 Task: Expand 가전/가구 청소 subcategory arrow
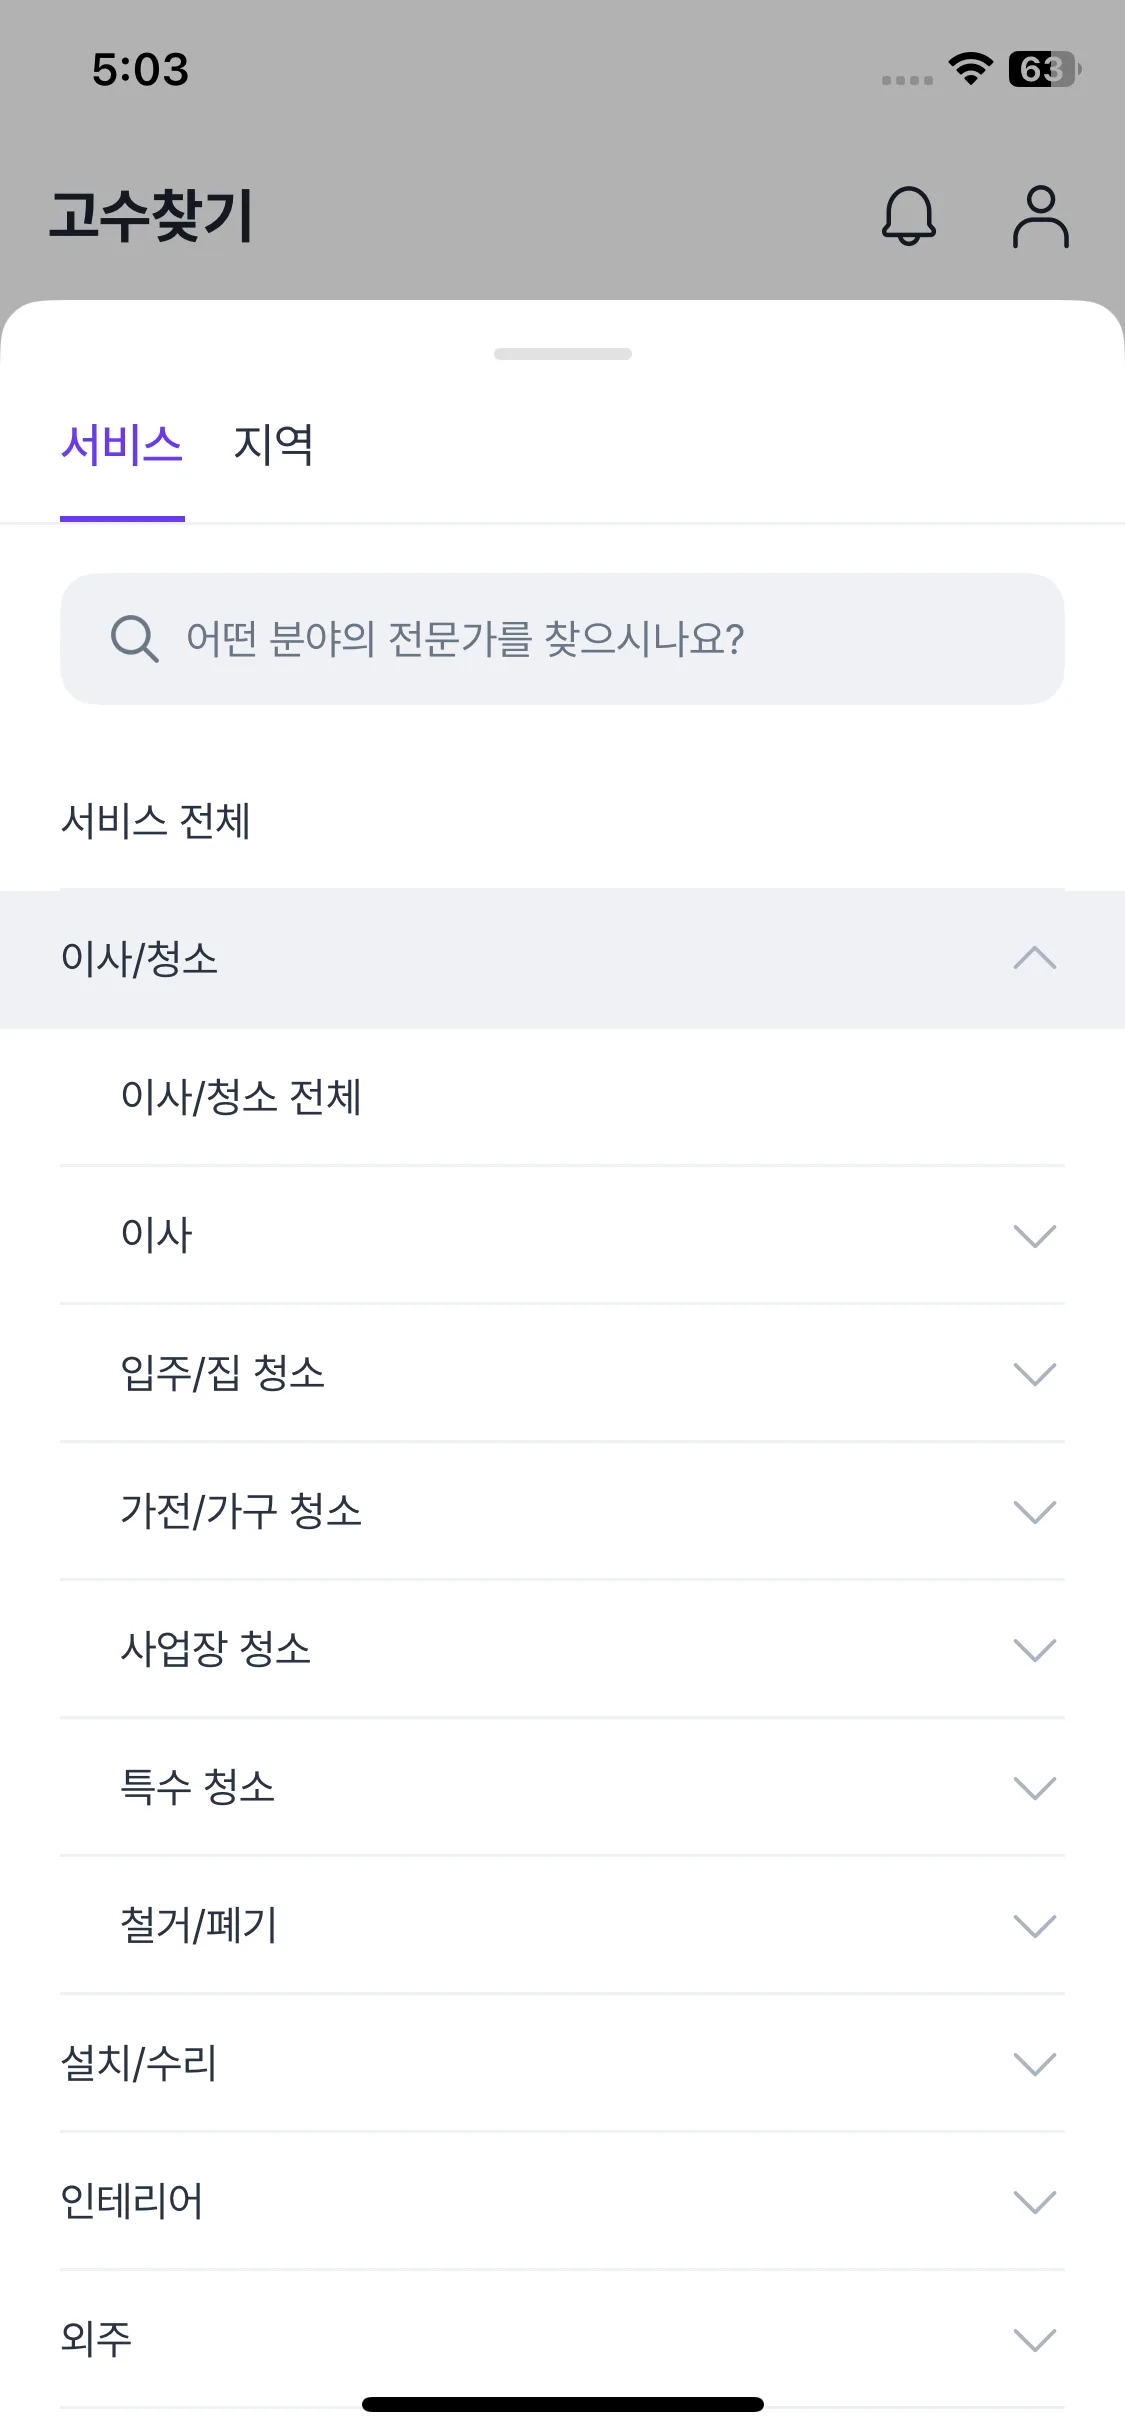point(1034,1512)
